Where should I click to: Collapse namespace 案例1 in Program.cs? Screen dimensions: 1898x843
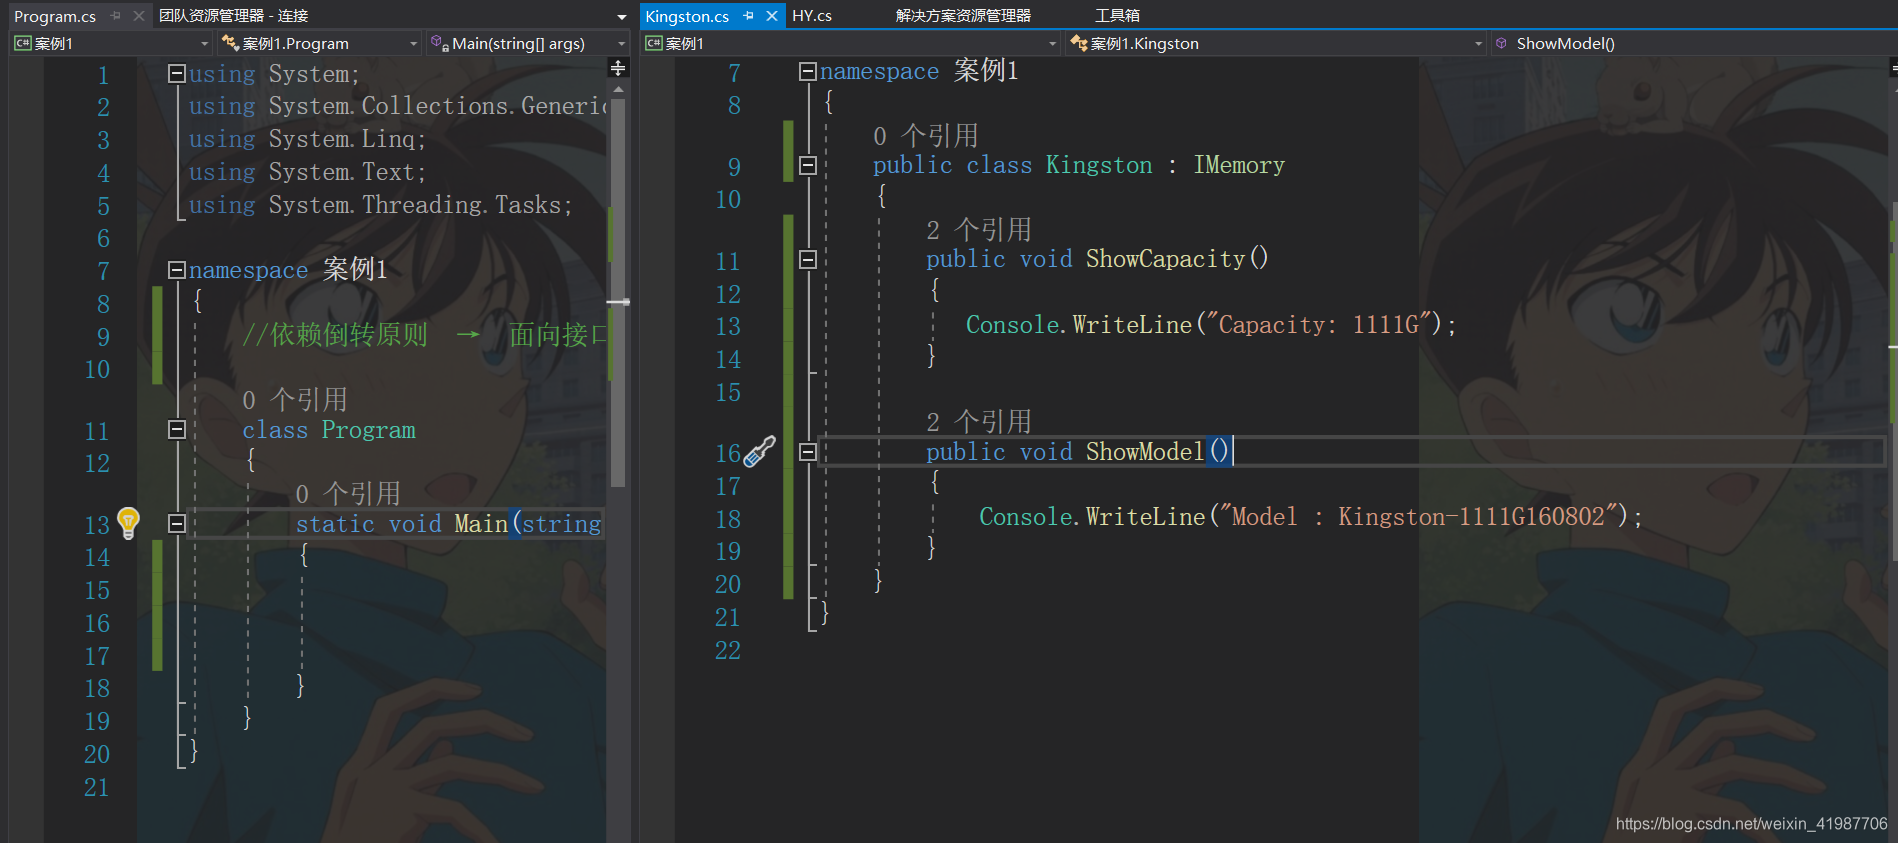tap(177, 270)
